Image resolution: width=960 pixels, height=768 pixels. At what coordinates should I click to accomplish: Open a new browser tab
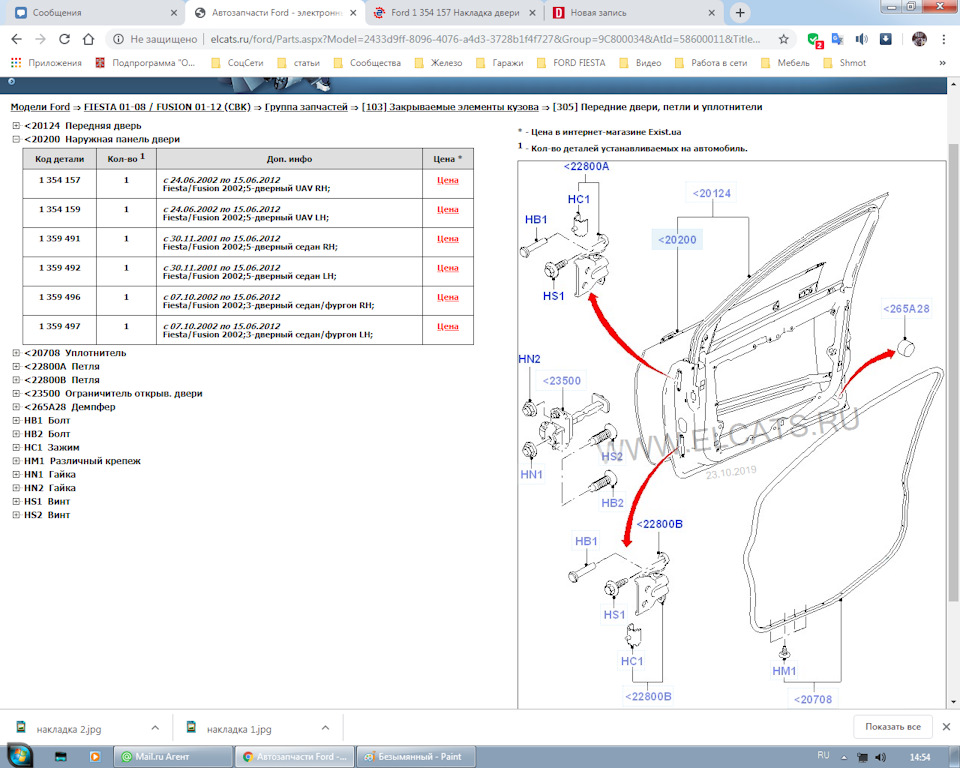click(x=740, y=13)
